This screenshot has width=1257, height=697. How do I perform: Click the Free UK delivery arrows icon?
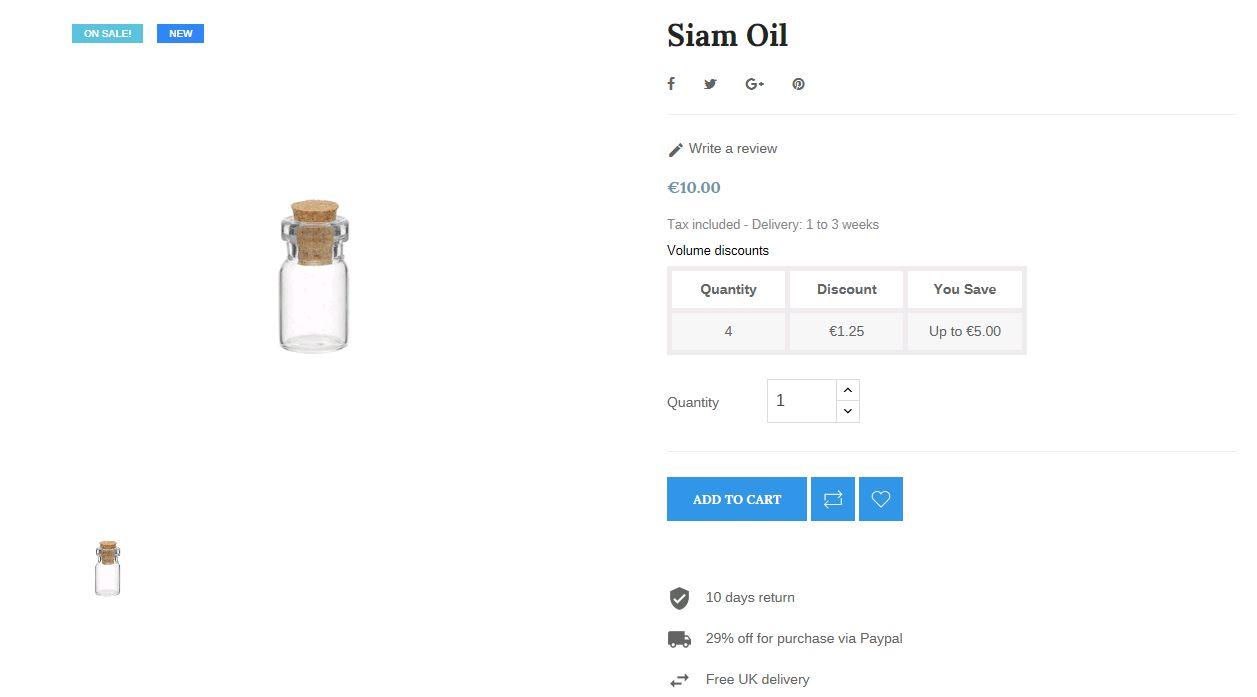tap(679, 680)
